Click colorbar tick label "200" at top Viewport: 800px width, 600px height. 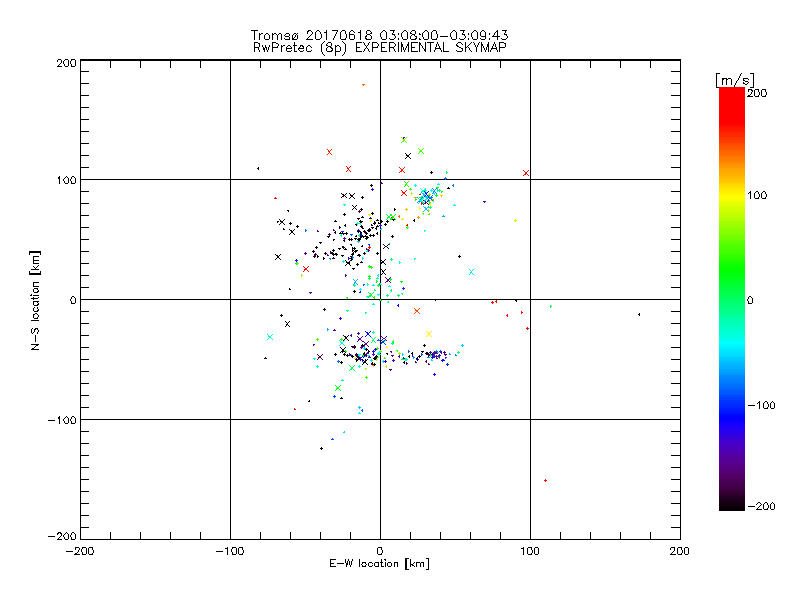[757, 93]
